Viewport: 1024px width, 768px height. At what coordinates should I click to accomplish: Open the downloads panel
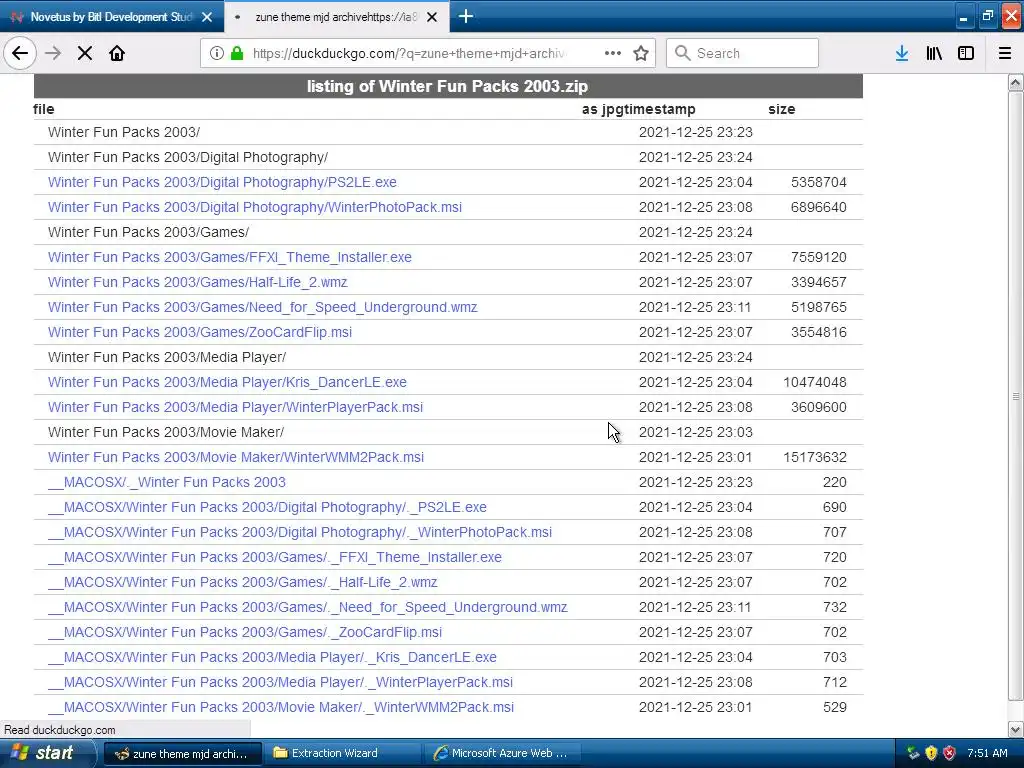902,53
